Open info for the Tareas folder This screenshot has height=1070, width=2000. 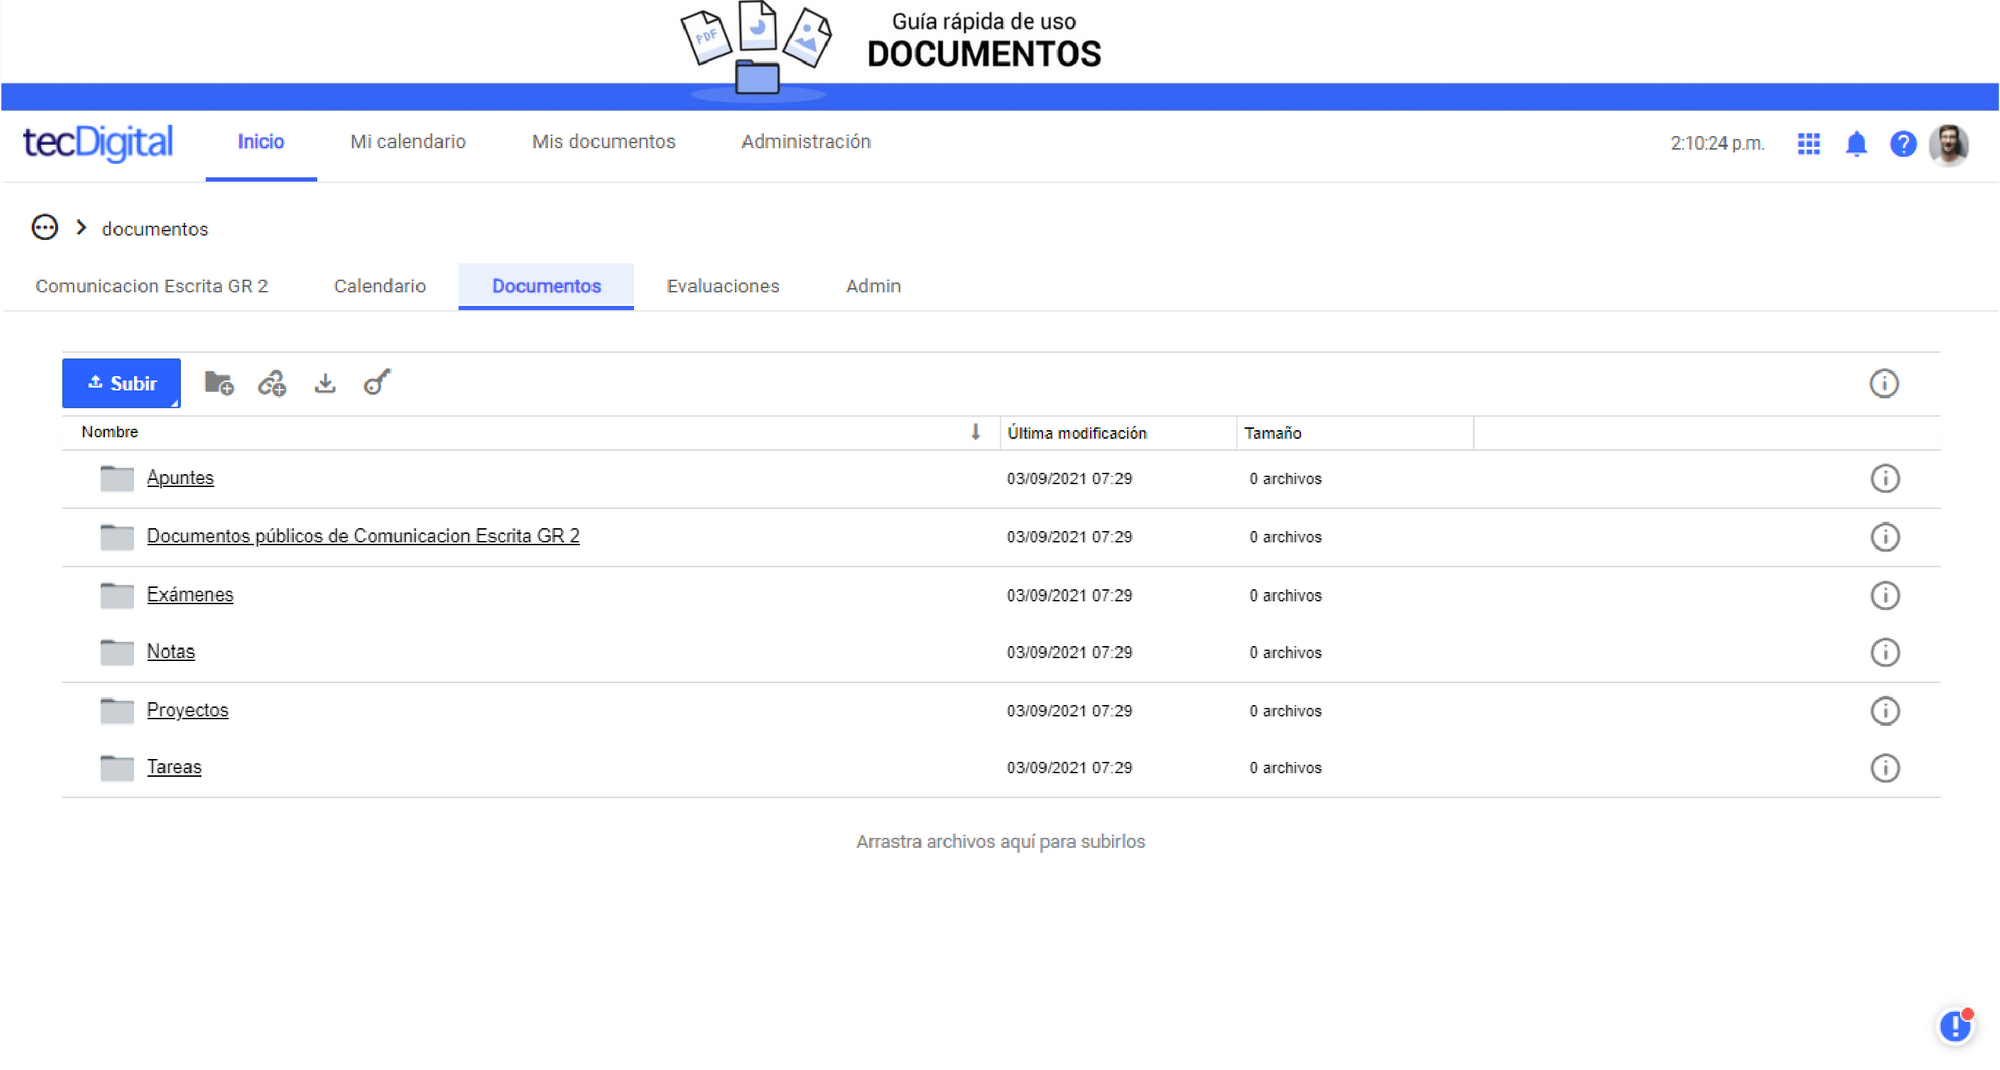pyautogui.click(x=1884, y=768)
